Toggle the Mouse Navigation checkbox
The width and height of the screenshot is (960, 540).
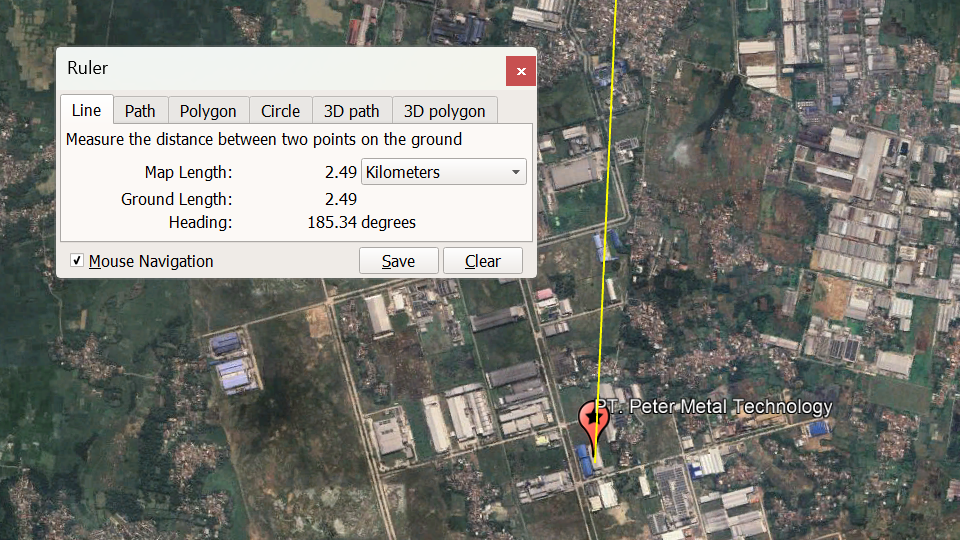[77, 261]
